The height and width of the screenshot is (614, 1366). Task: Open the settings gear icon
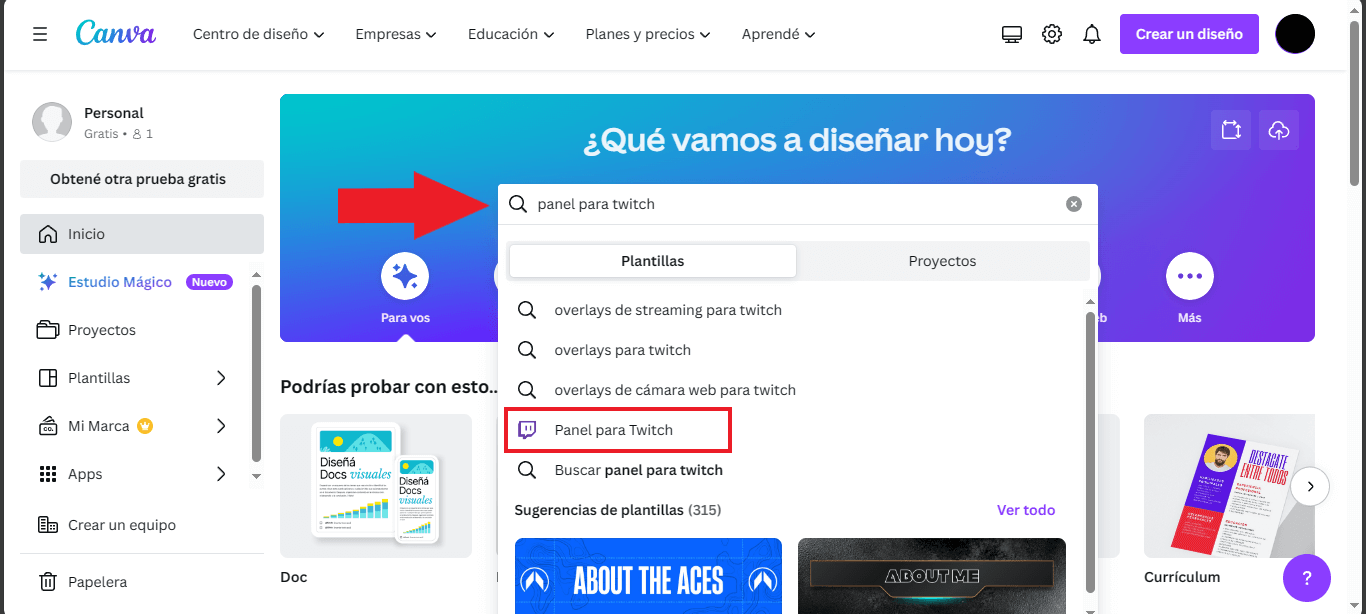pos(1052,34)
